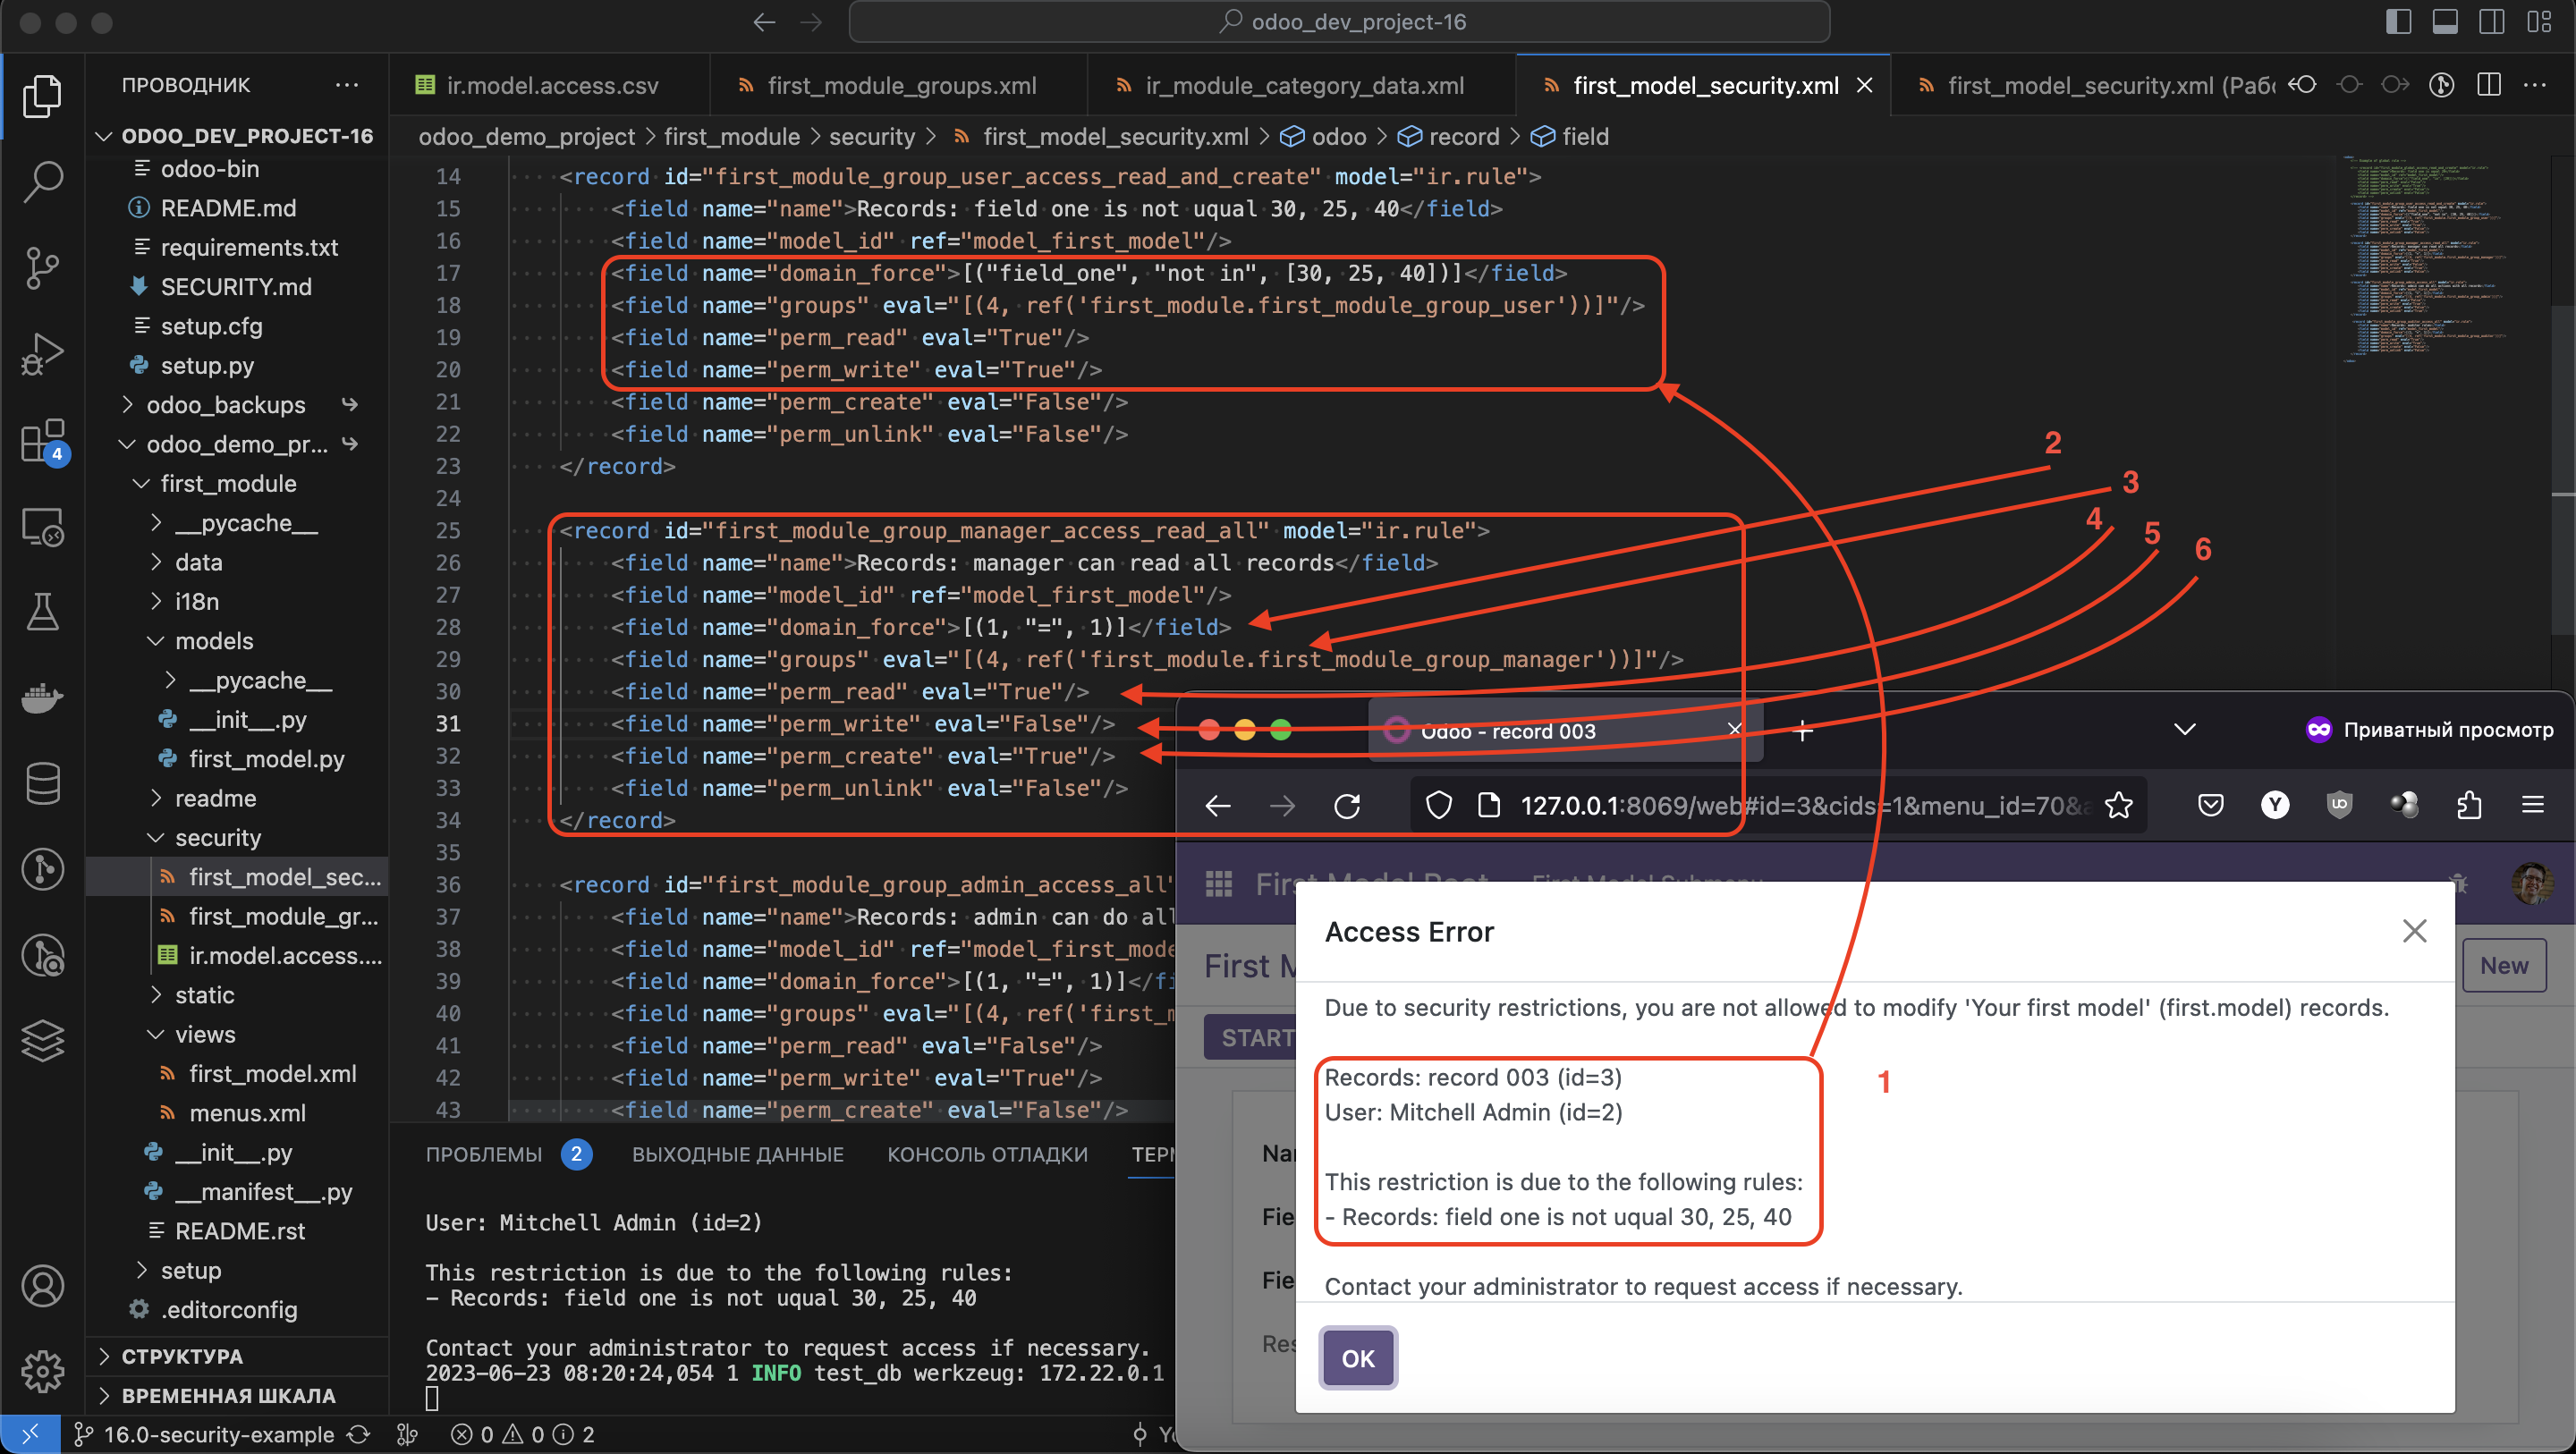Viewport: 2576px width, 1454px height.
Task: Open the browser extensions puzzle icon
Action: pos(2468,805)
